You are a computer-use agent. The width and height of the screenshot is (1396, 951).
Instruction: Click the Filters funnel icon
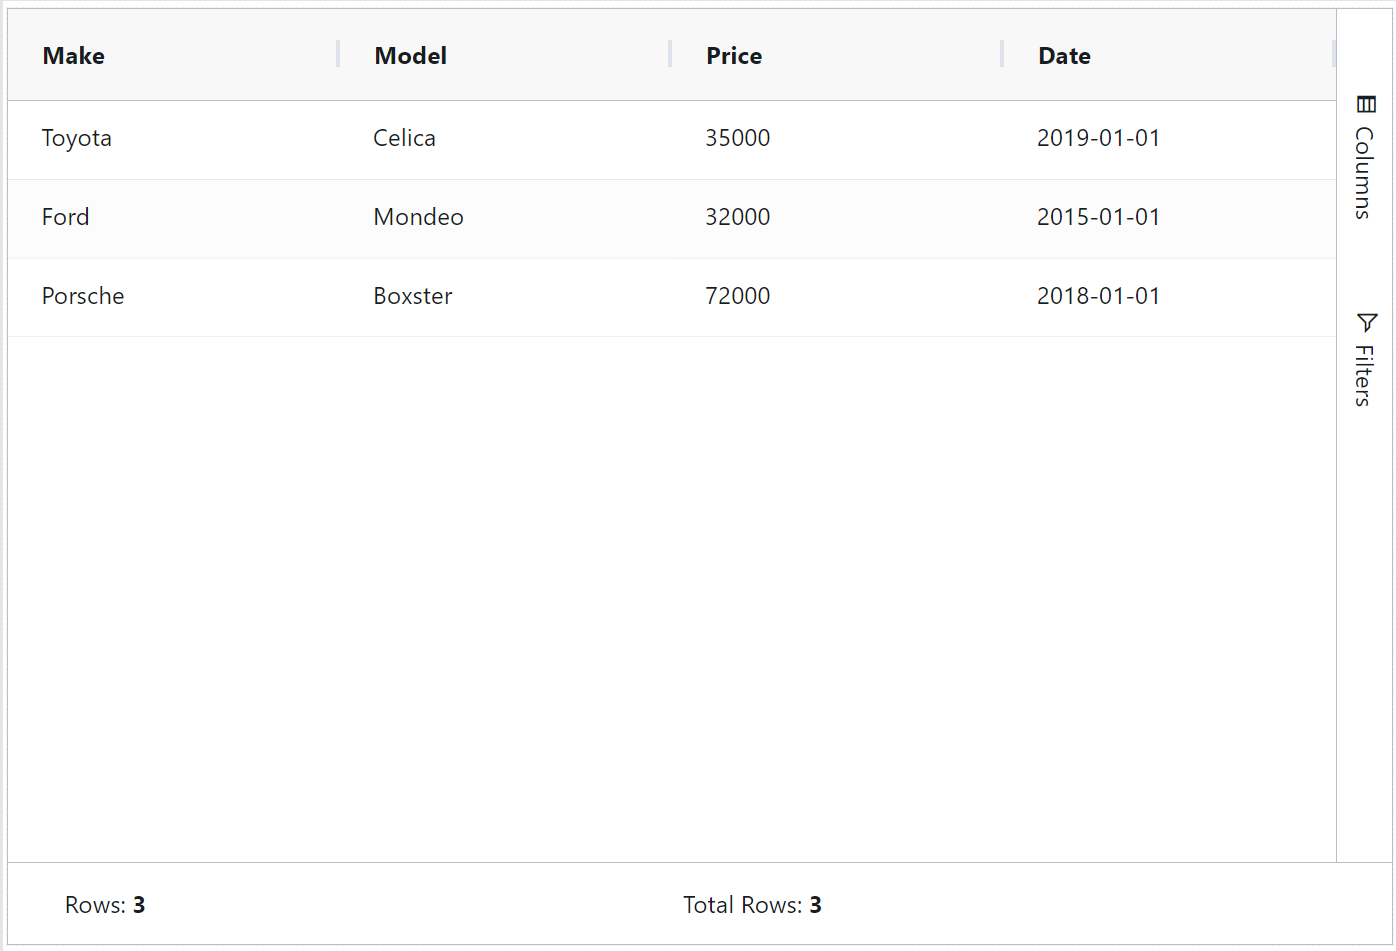tap(1366, 322)
